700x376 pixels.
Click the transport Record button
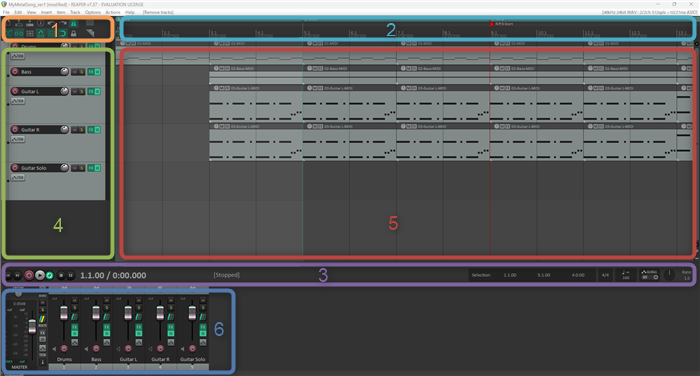tap(29, 276)
